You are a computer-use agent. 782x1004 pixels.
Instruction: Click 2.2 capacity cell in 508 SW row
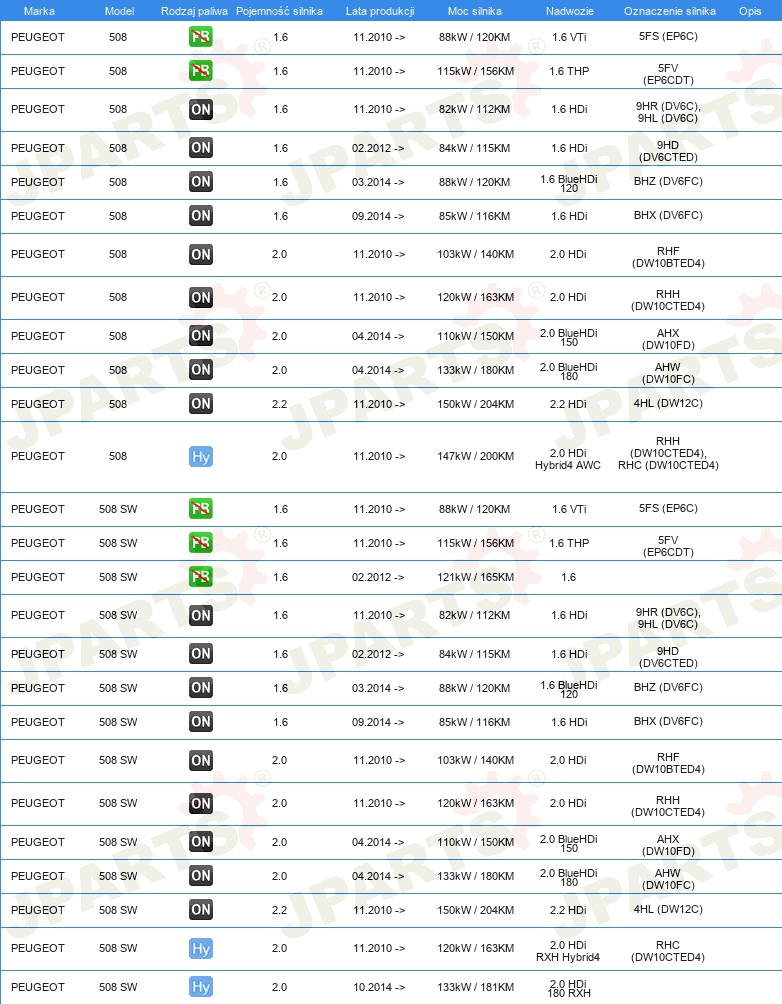279,910
